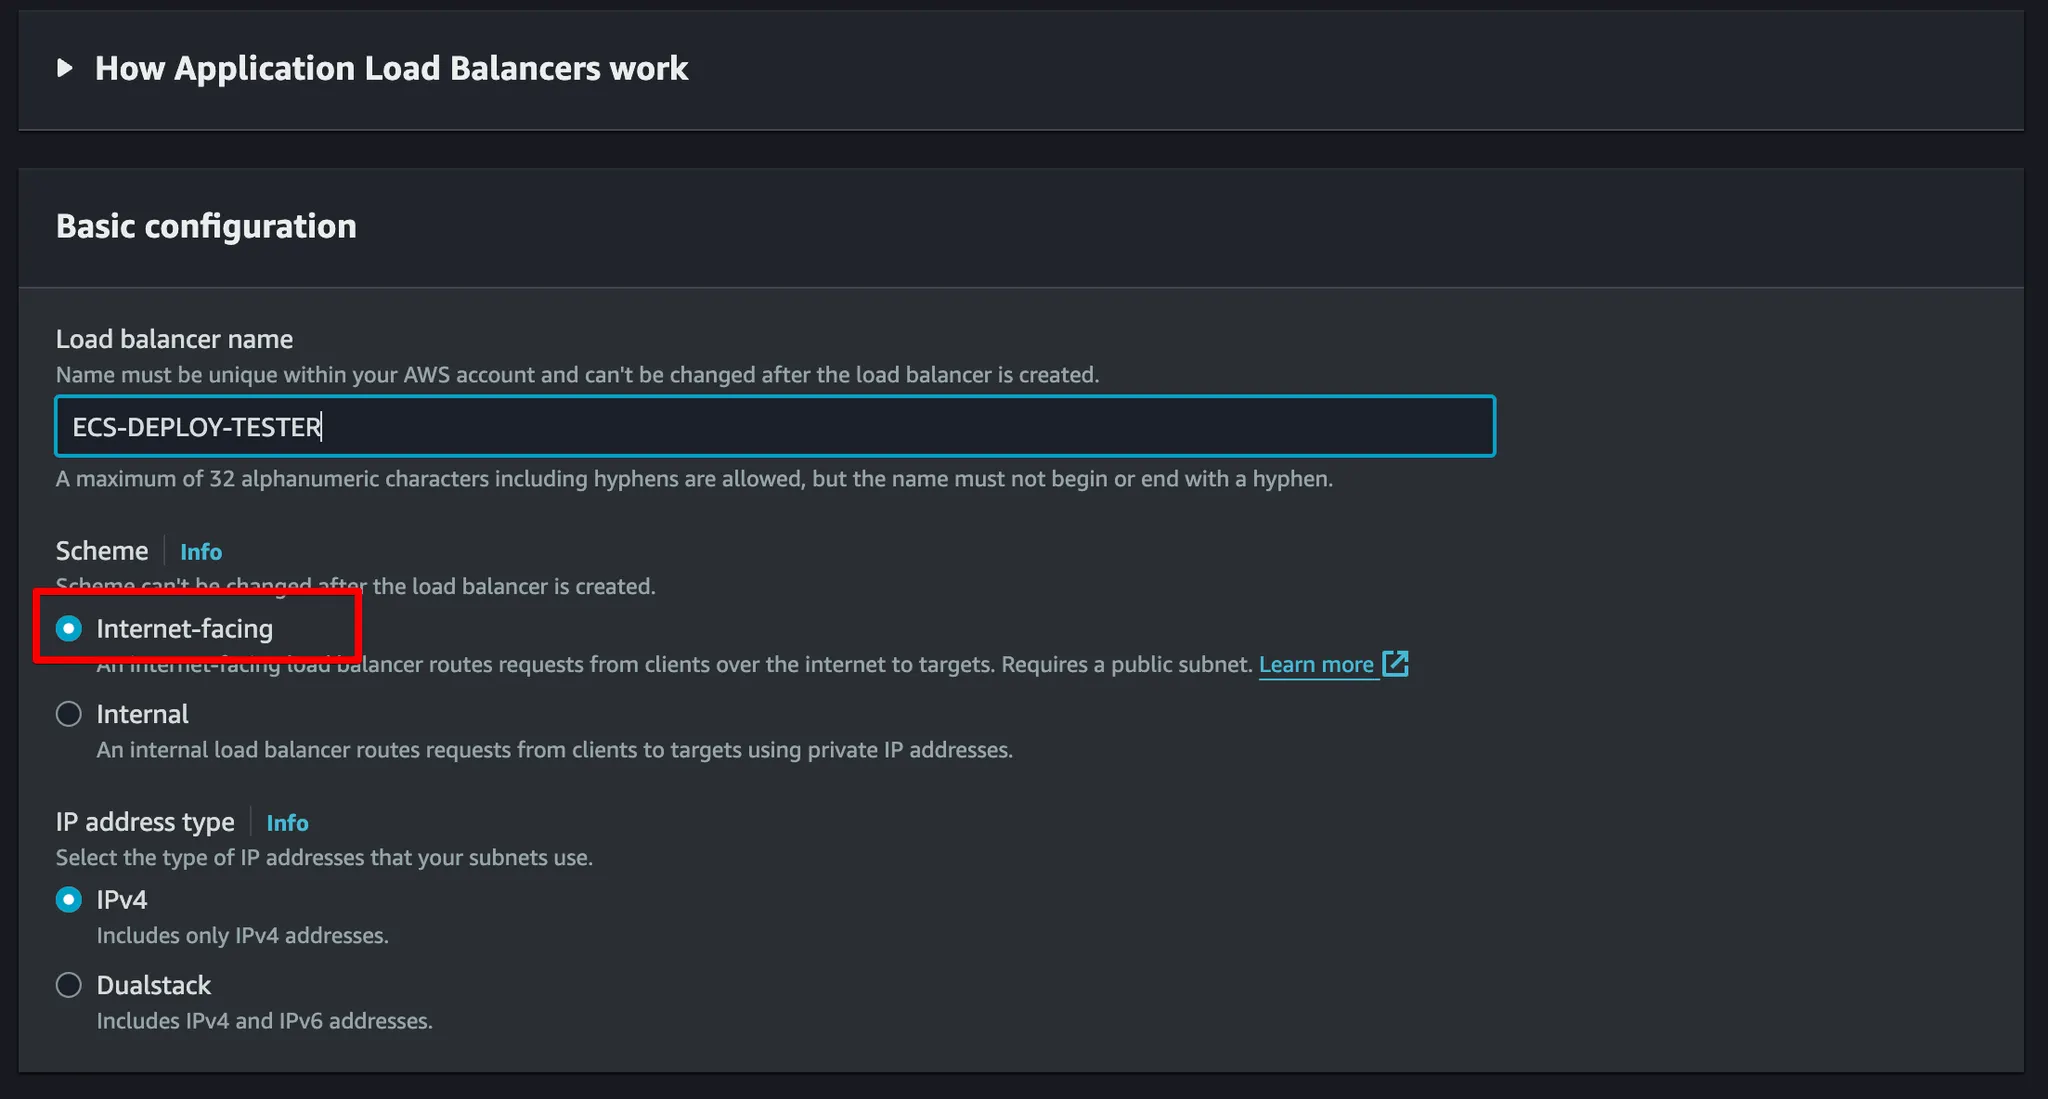Open the Scheme Info link
The image size is (2048, 1099).
pyautogui.click(x=201, y=552)
